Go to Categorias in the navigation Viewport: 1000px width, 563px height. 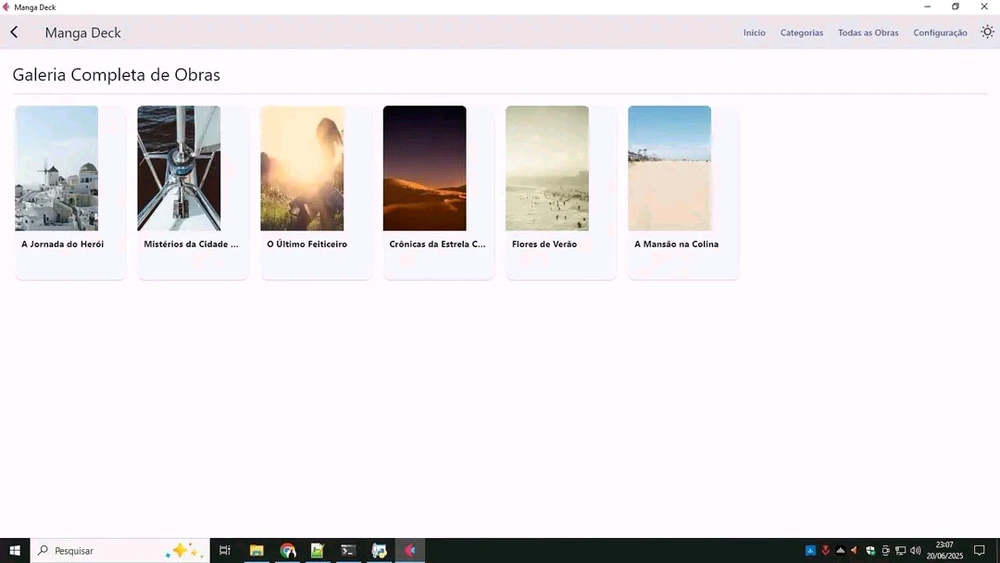[x=801, y=33]
